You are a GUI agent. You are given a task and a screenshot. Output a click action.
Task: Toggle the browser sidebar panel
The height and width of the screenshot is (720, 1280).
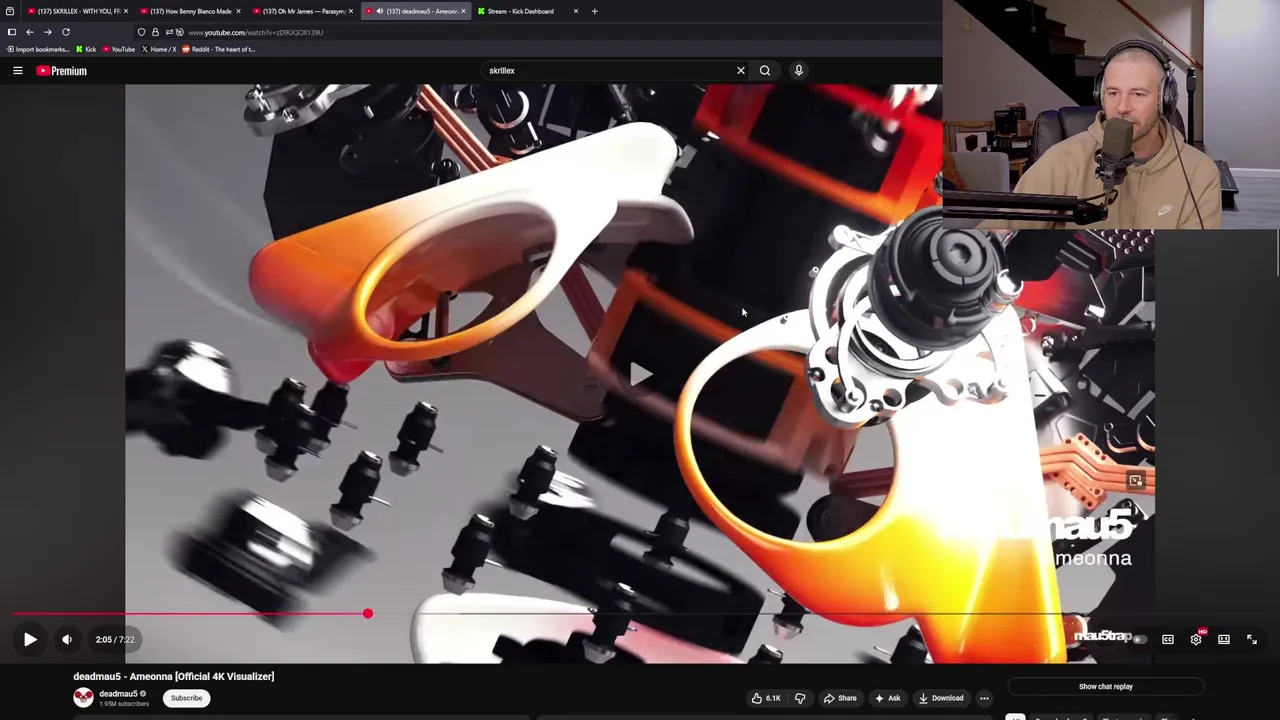pyautogui.click(x=11, y=32)
